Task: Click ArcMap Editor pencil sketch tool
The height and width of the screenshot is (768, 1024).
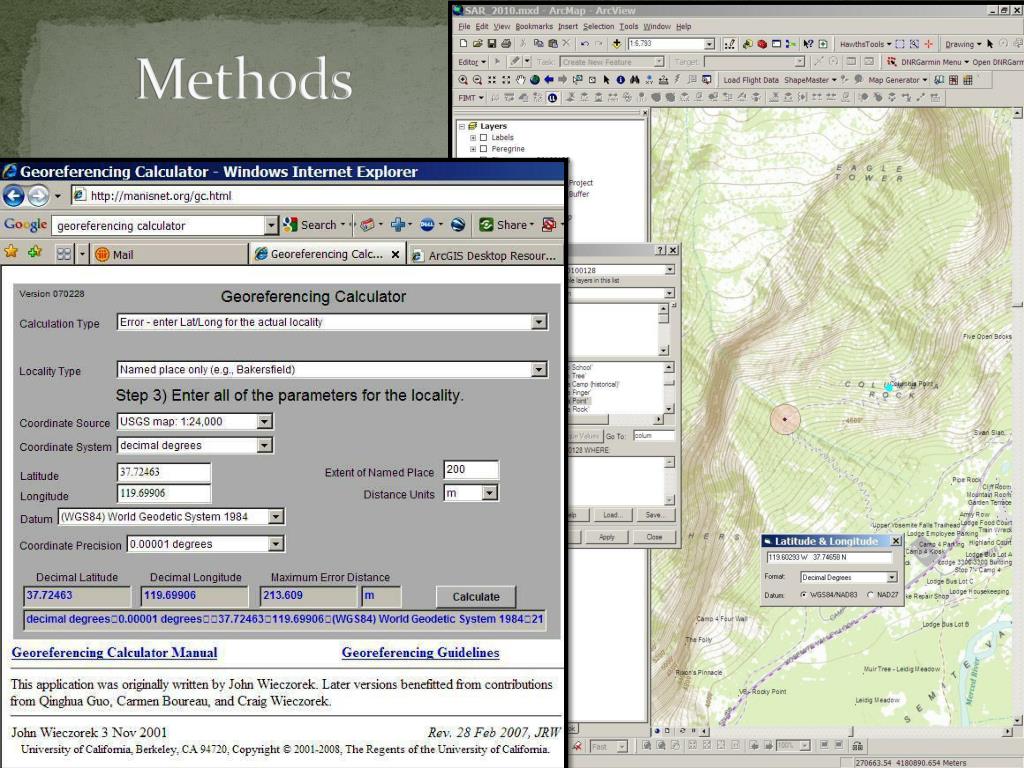Action: click(515, 61)
